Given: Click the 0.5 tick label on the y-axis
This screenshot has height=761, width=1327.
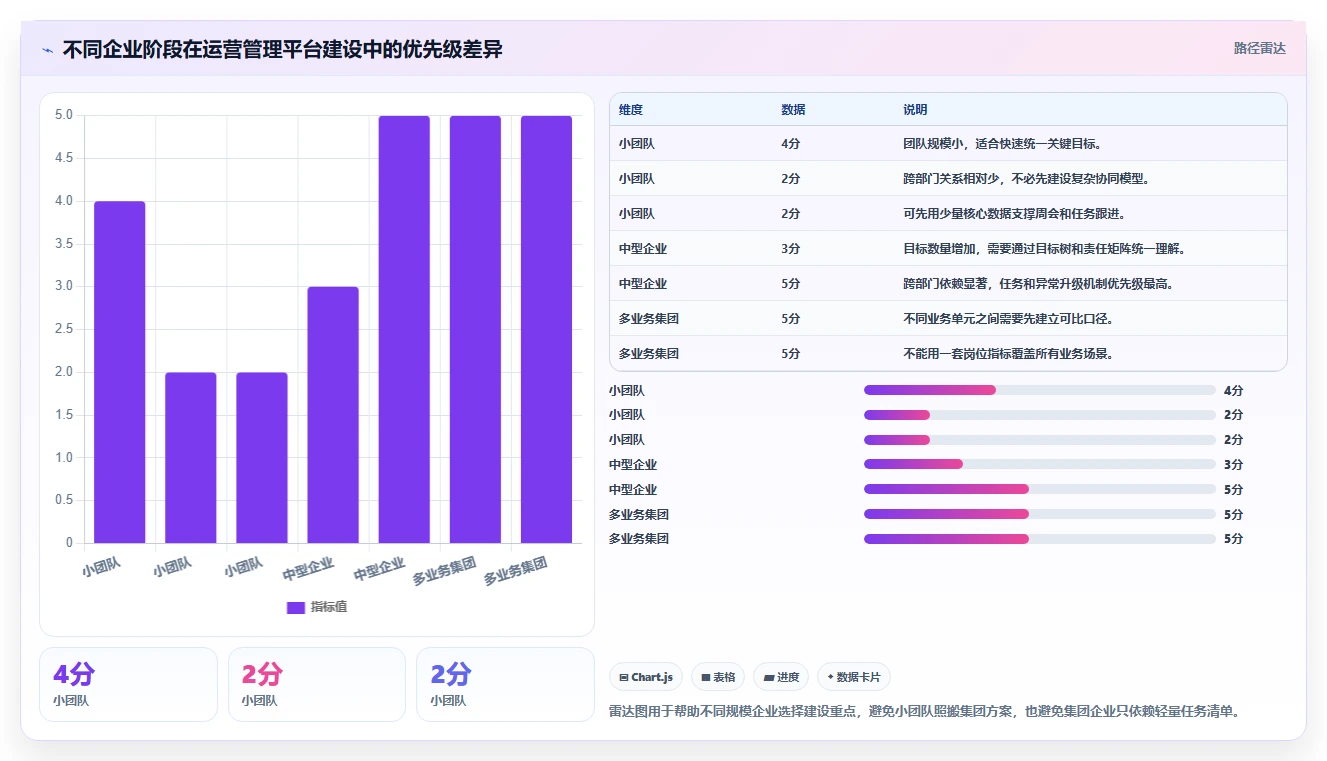Looking at the screenshot, I should point(64,500).
